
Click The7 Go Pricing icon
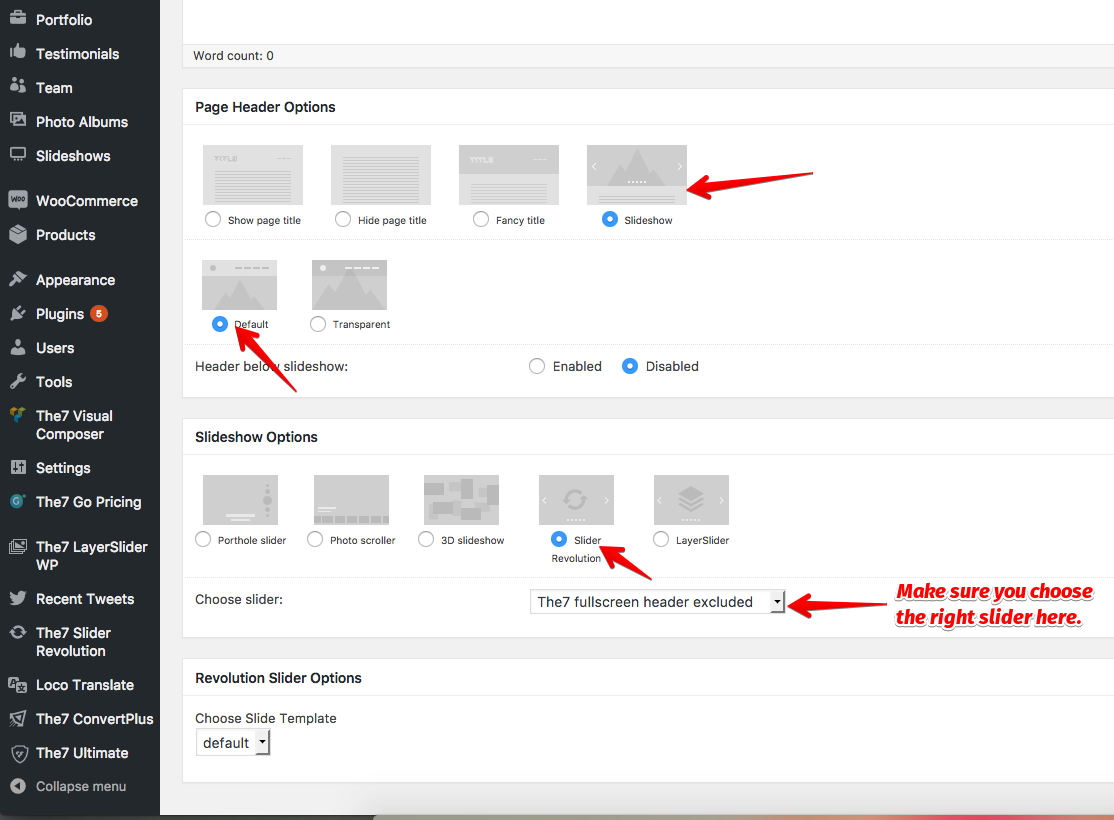(18, 501)
